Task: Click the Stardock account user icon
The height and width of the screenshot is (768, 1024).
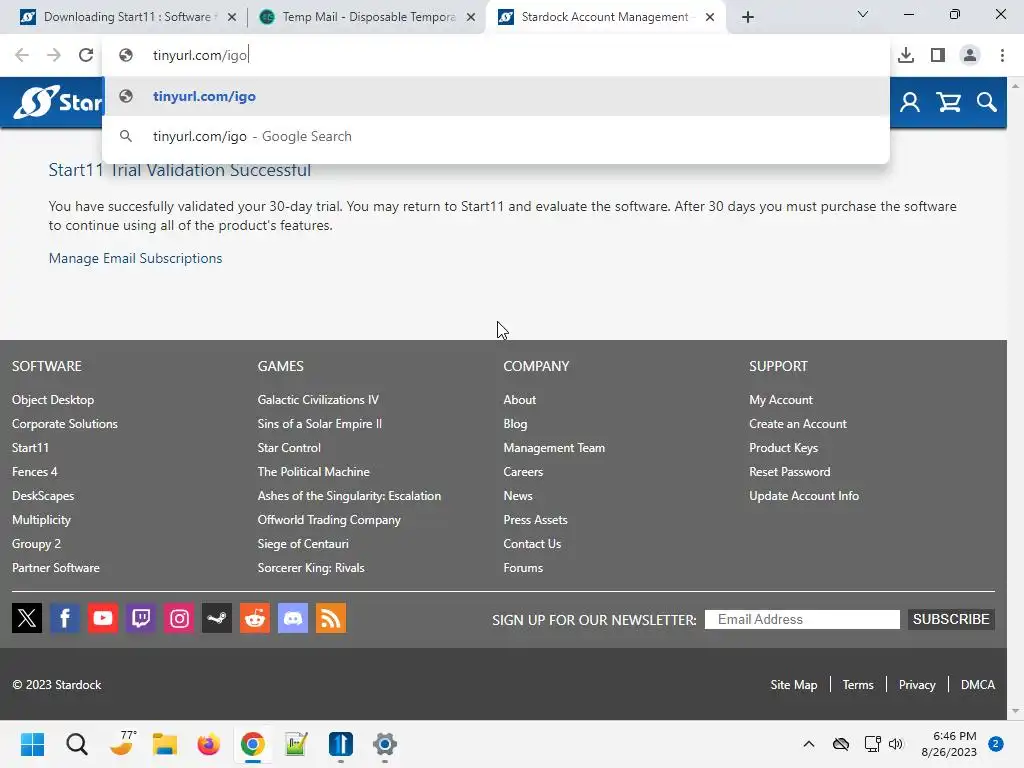Action: tap(910, 103)
